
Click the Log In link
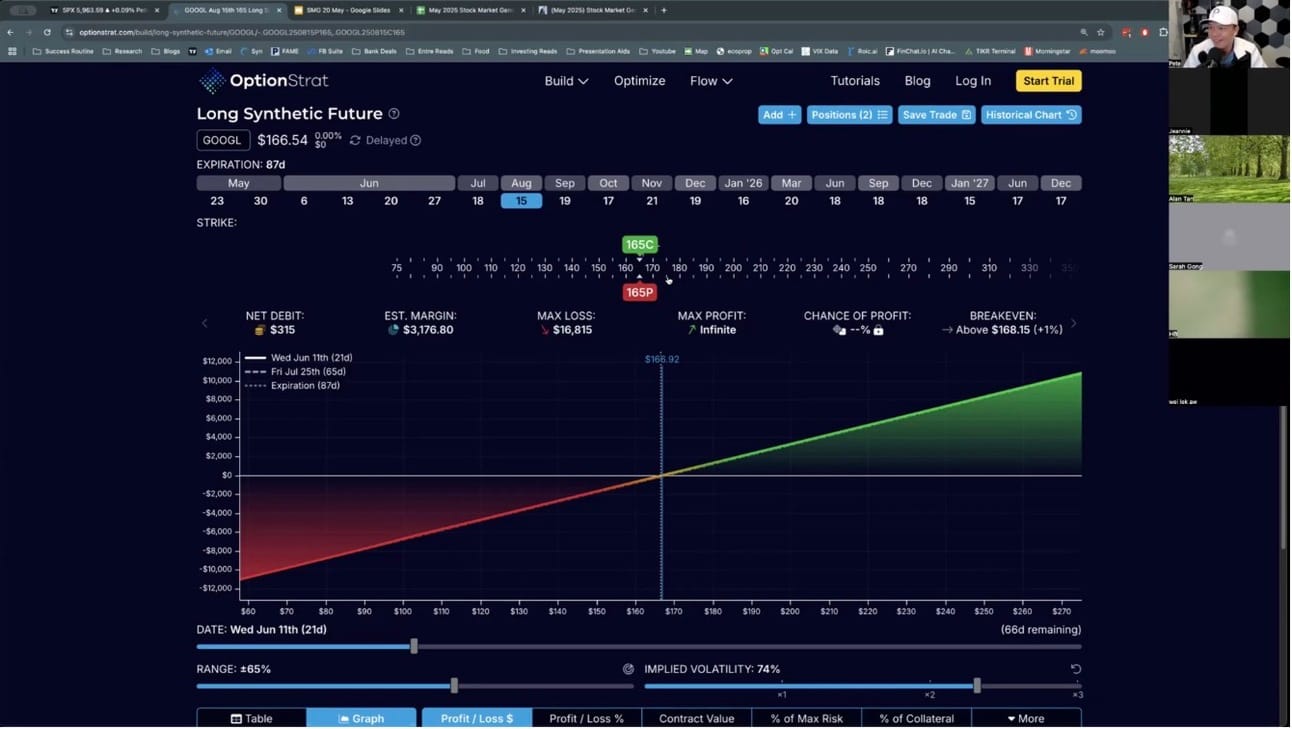coord(973,81)
